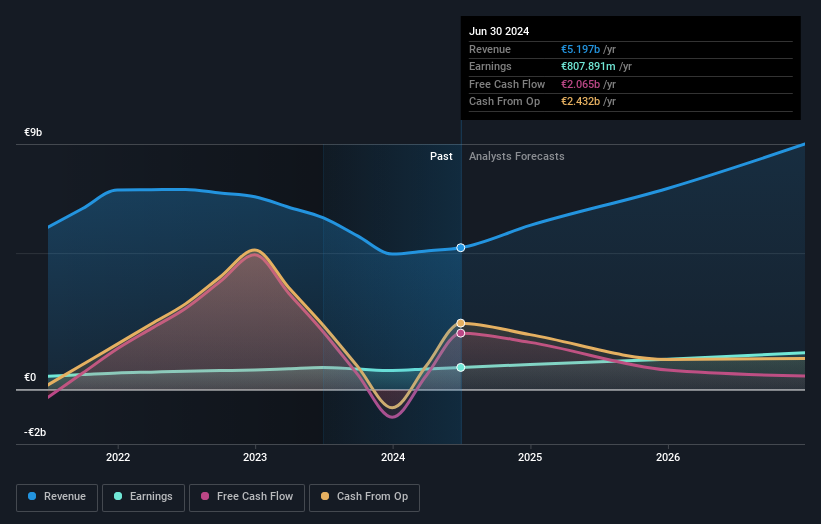821x524 pixels.
Task: Click the 2022 x-axis label
Action: pyautogui.click(x=118, y=457)
